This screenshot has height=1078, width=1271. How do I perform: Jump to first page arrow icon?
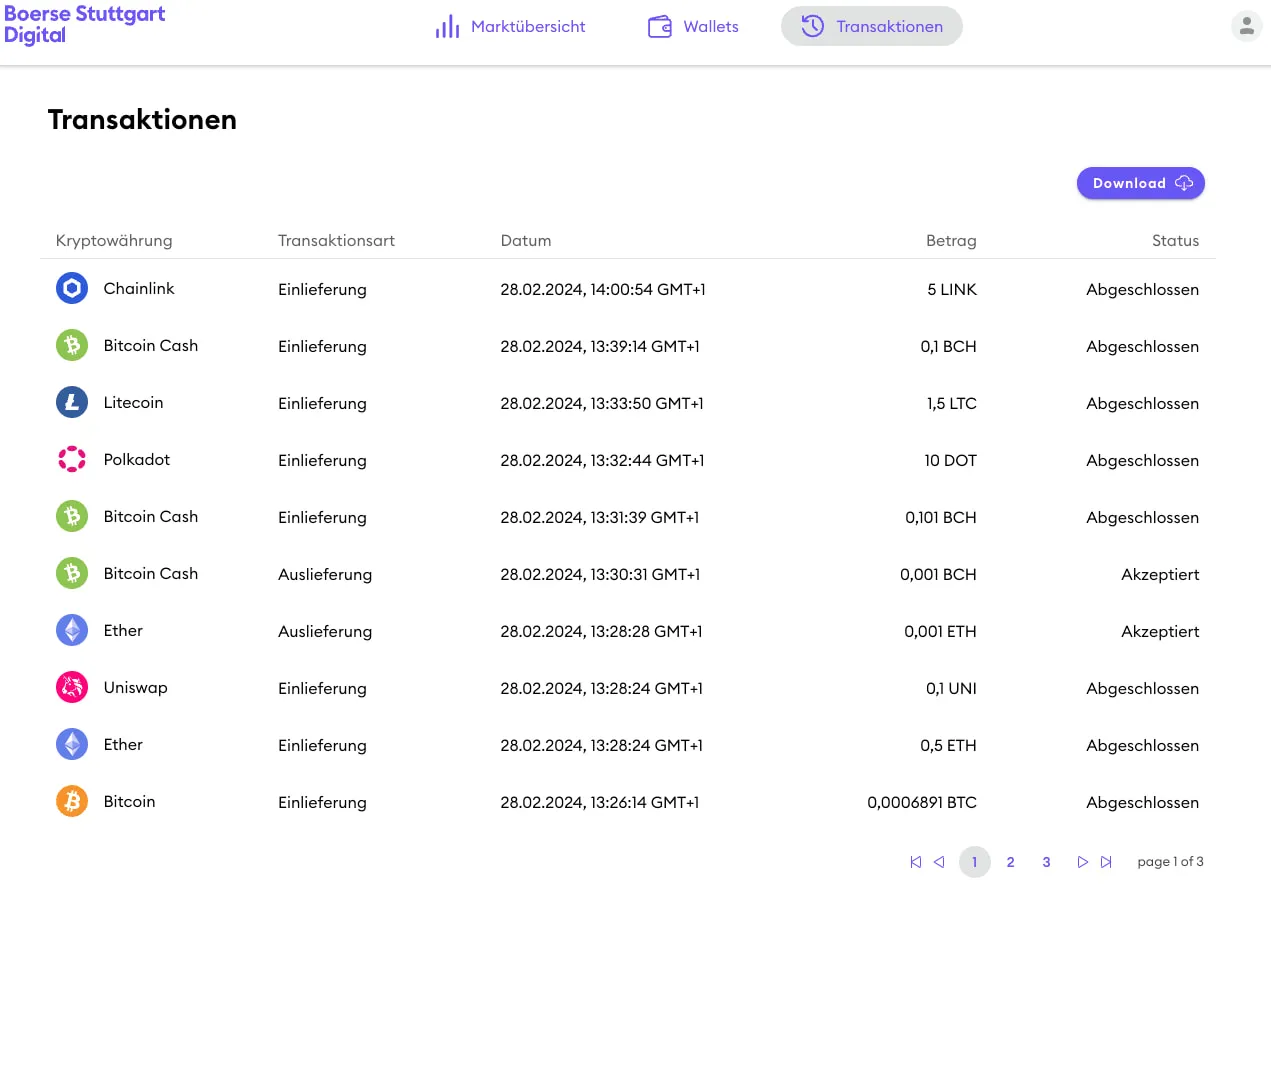tap(915, 862)
